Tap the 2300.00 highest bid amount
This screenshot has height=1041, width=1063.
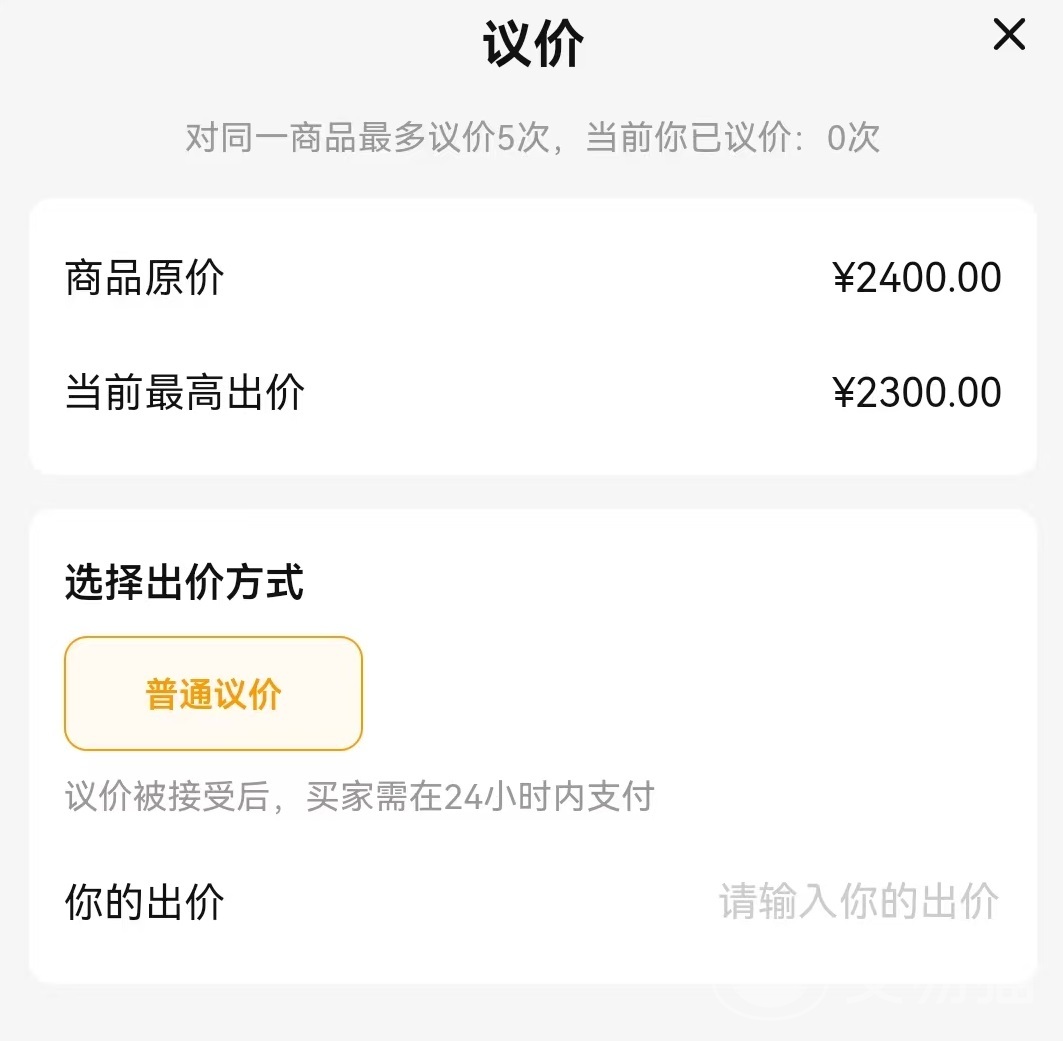(929, 393)
